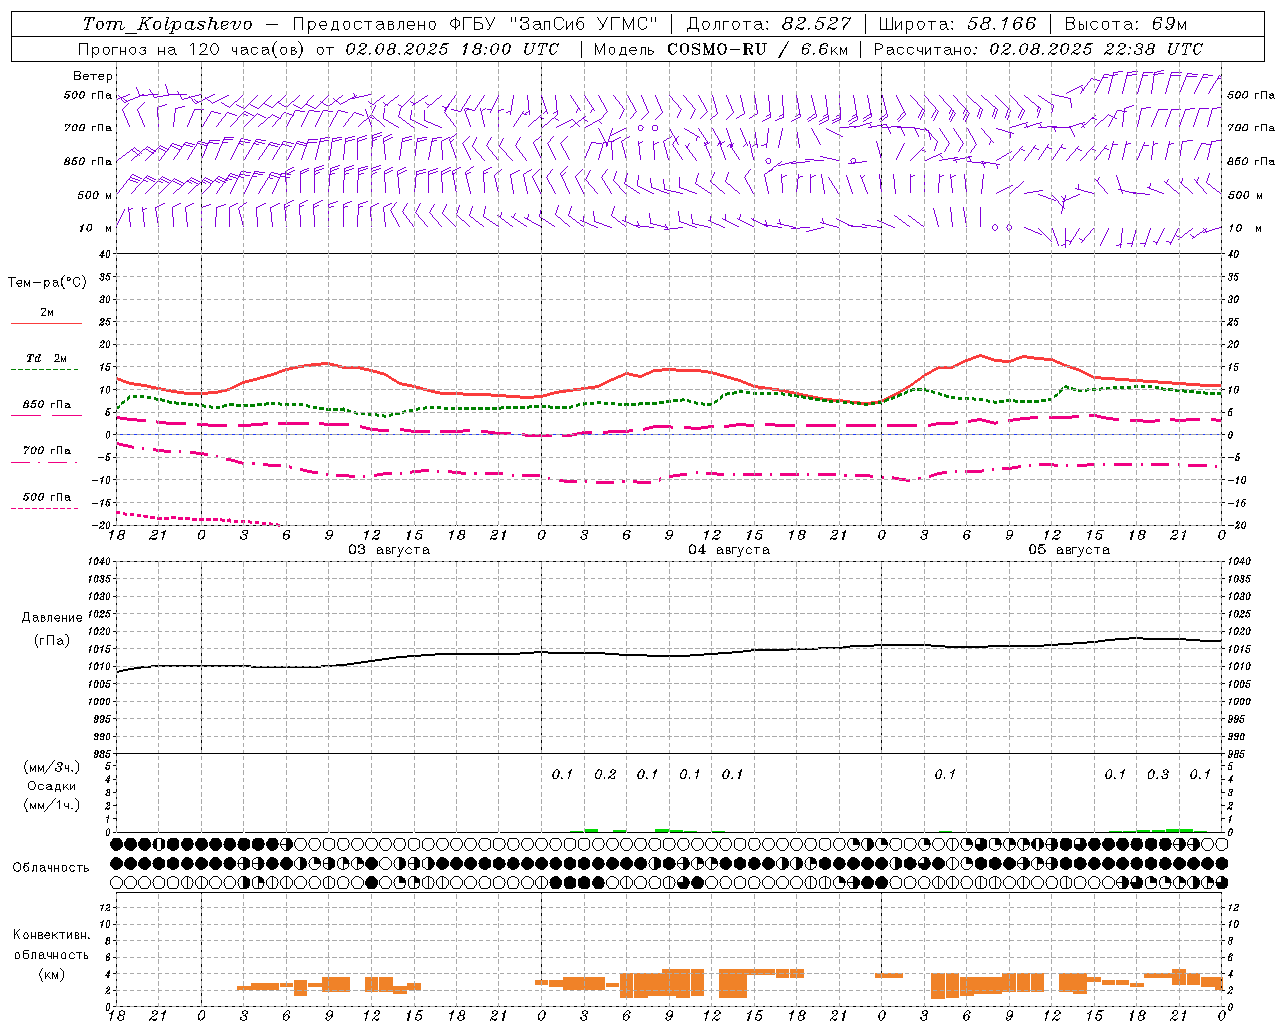
Task: Select the 700 гПа temperature legend entry
Action: point(47,451)
